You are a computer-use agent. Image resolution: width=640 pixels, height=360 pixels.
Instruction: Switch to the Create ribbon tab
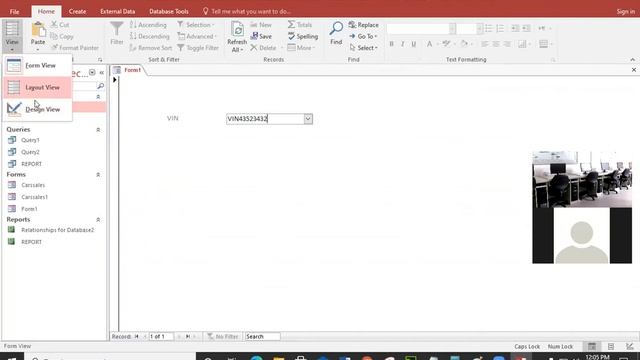pyautogui.click(x=77, y=11)
